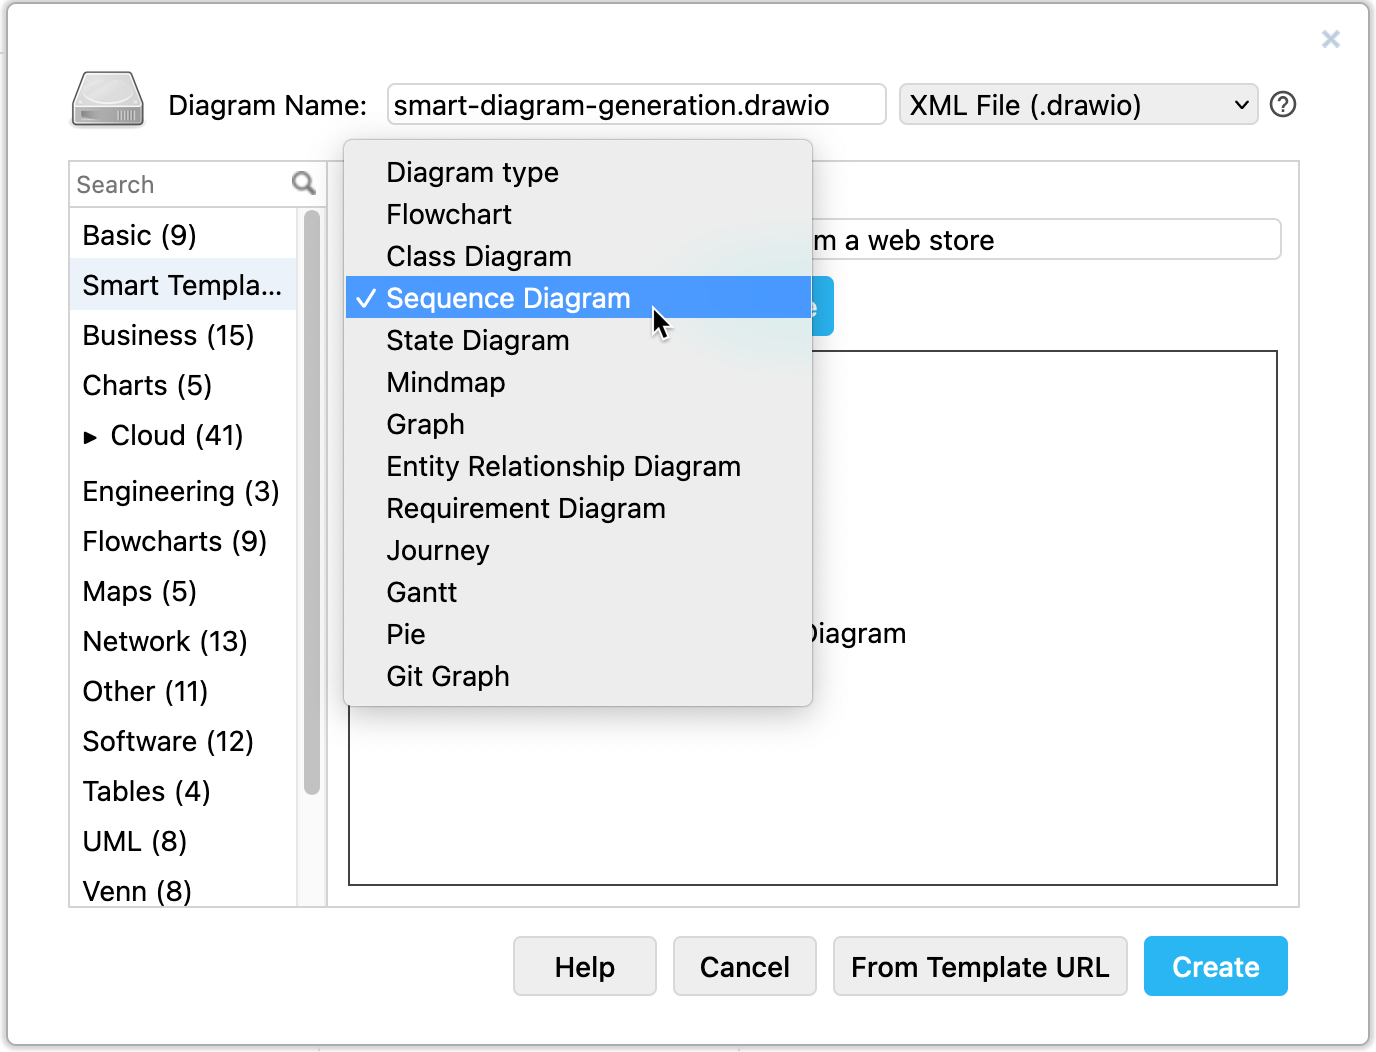Open the XML File format dropdown
This screenshot has height=1052, width=1376.
pyautogui.click(x=1078, y=104)
